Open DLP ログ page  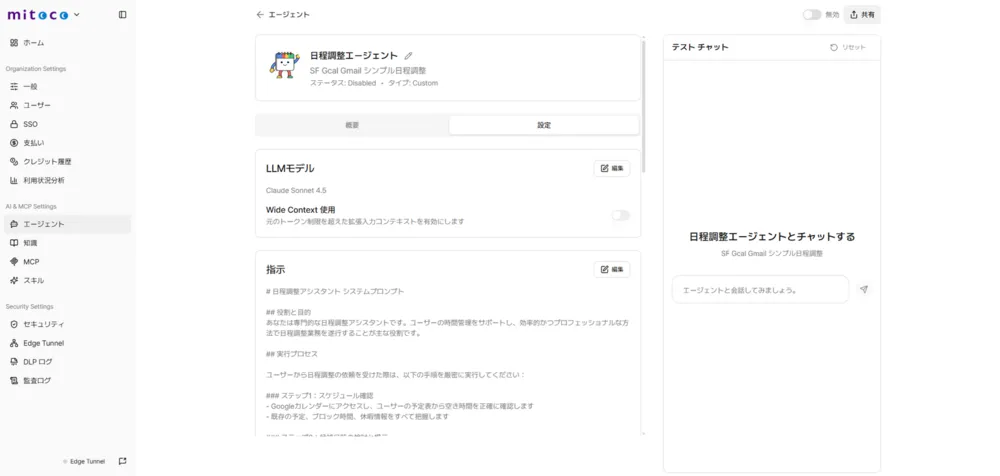point(67,362)
